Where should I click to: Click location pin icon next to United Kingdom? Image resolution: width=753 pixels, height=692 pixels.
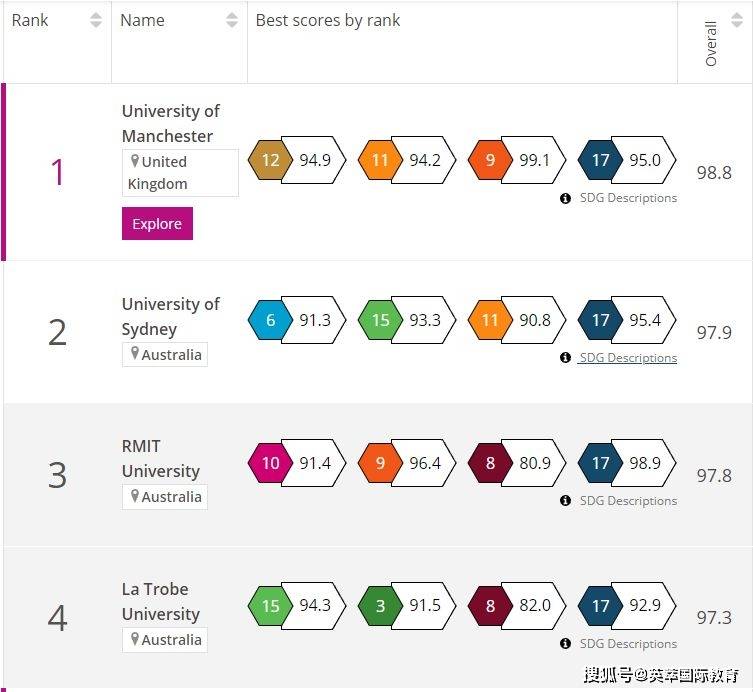click(134, 161)
